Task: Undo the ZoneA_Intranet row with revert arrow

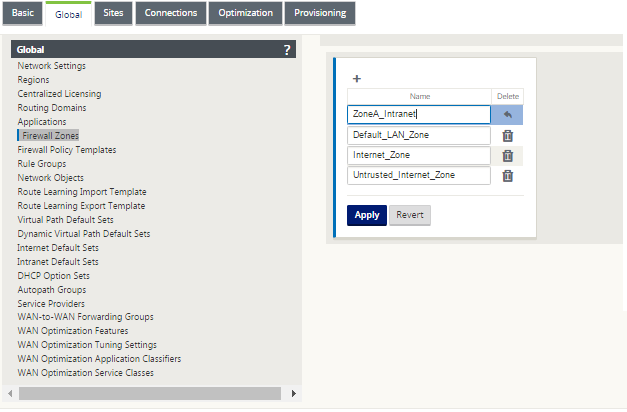Action: click(507, 115)
